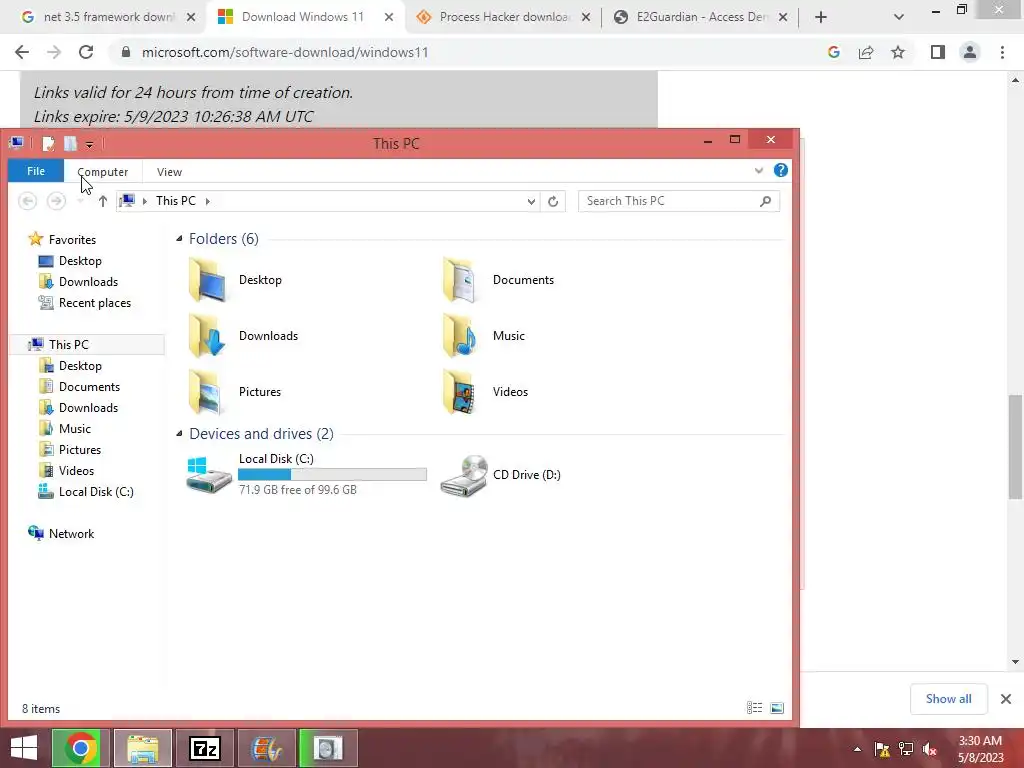Click the Chrome page vertical scrollbar thumb

(x=1015, y=447)
